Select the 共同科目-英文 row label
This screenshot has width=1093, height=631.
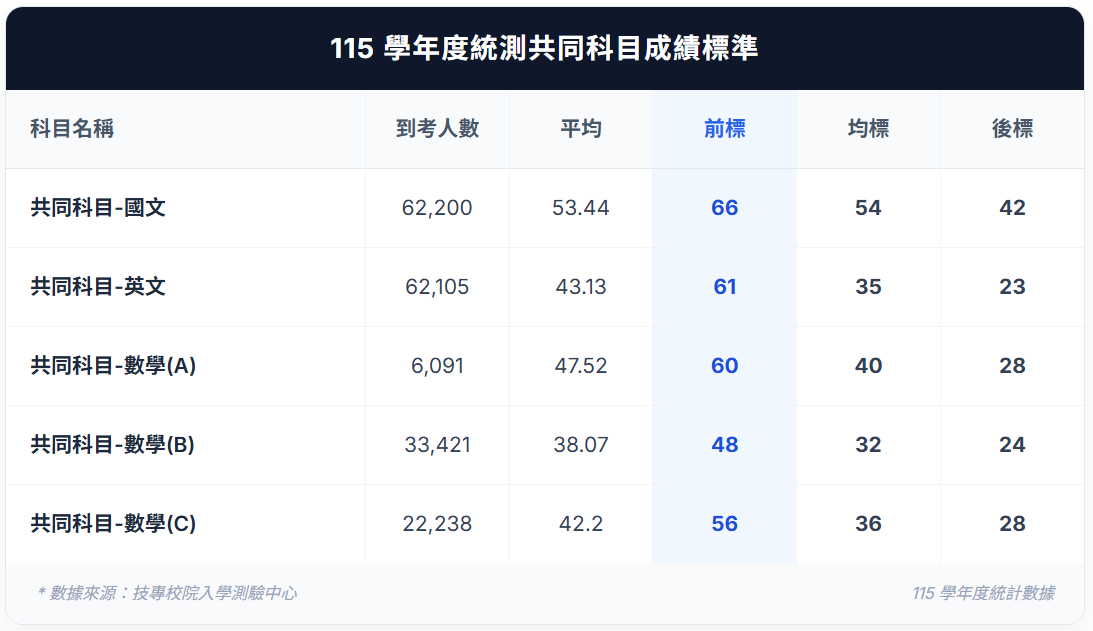[x=98, y=287]
